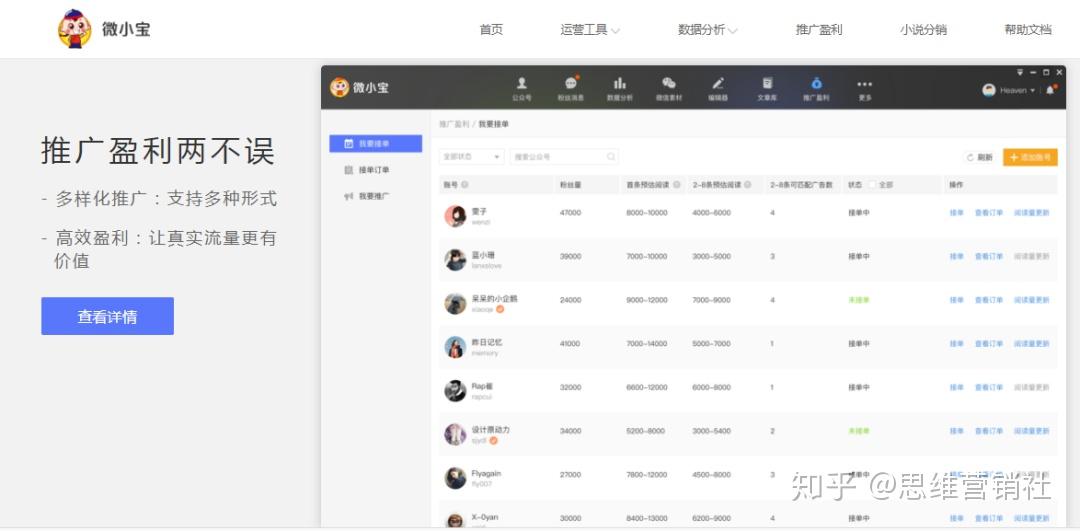The height and width of the screenshot is (531, 1080).
Task: Open the 编辑器 pencil icon
Action: coord(718,83)
